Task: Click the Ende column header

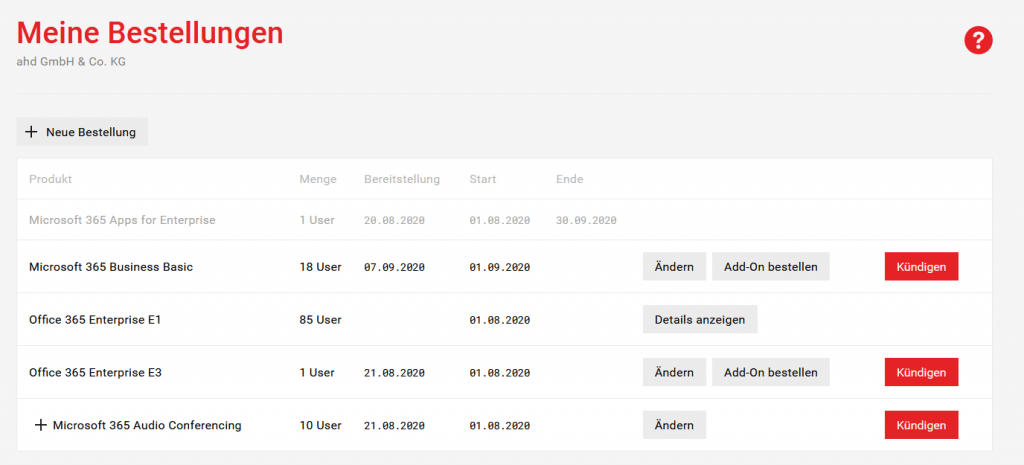Action: click(x=569, y=179)
